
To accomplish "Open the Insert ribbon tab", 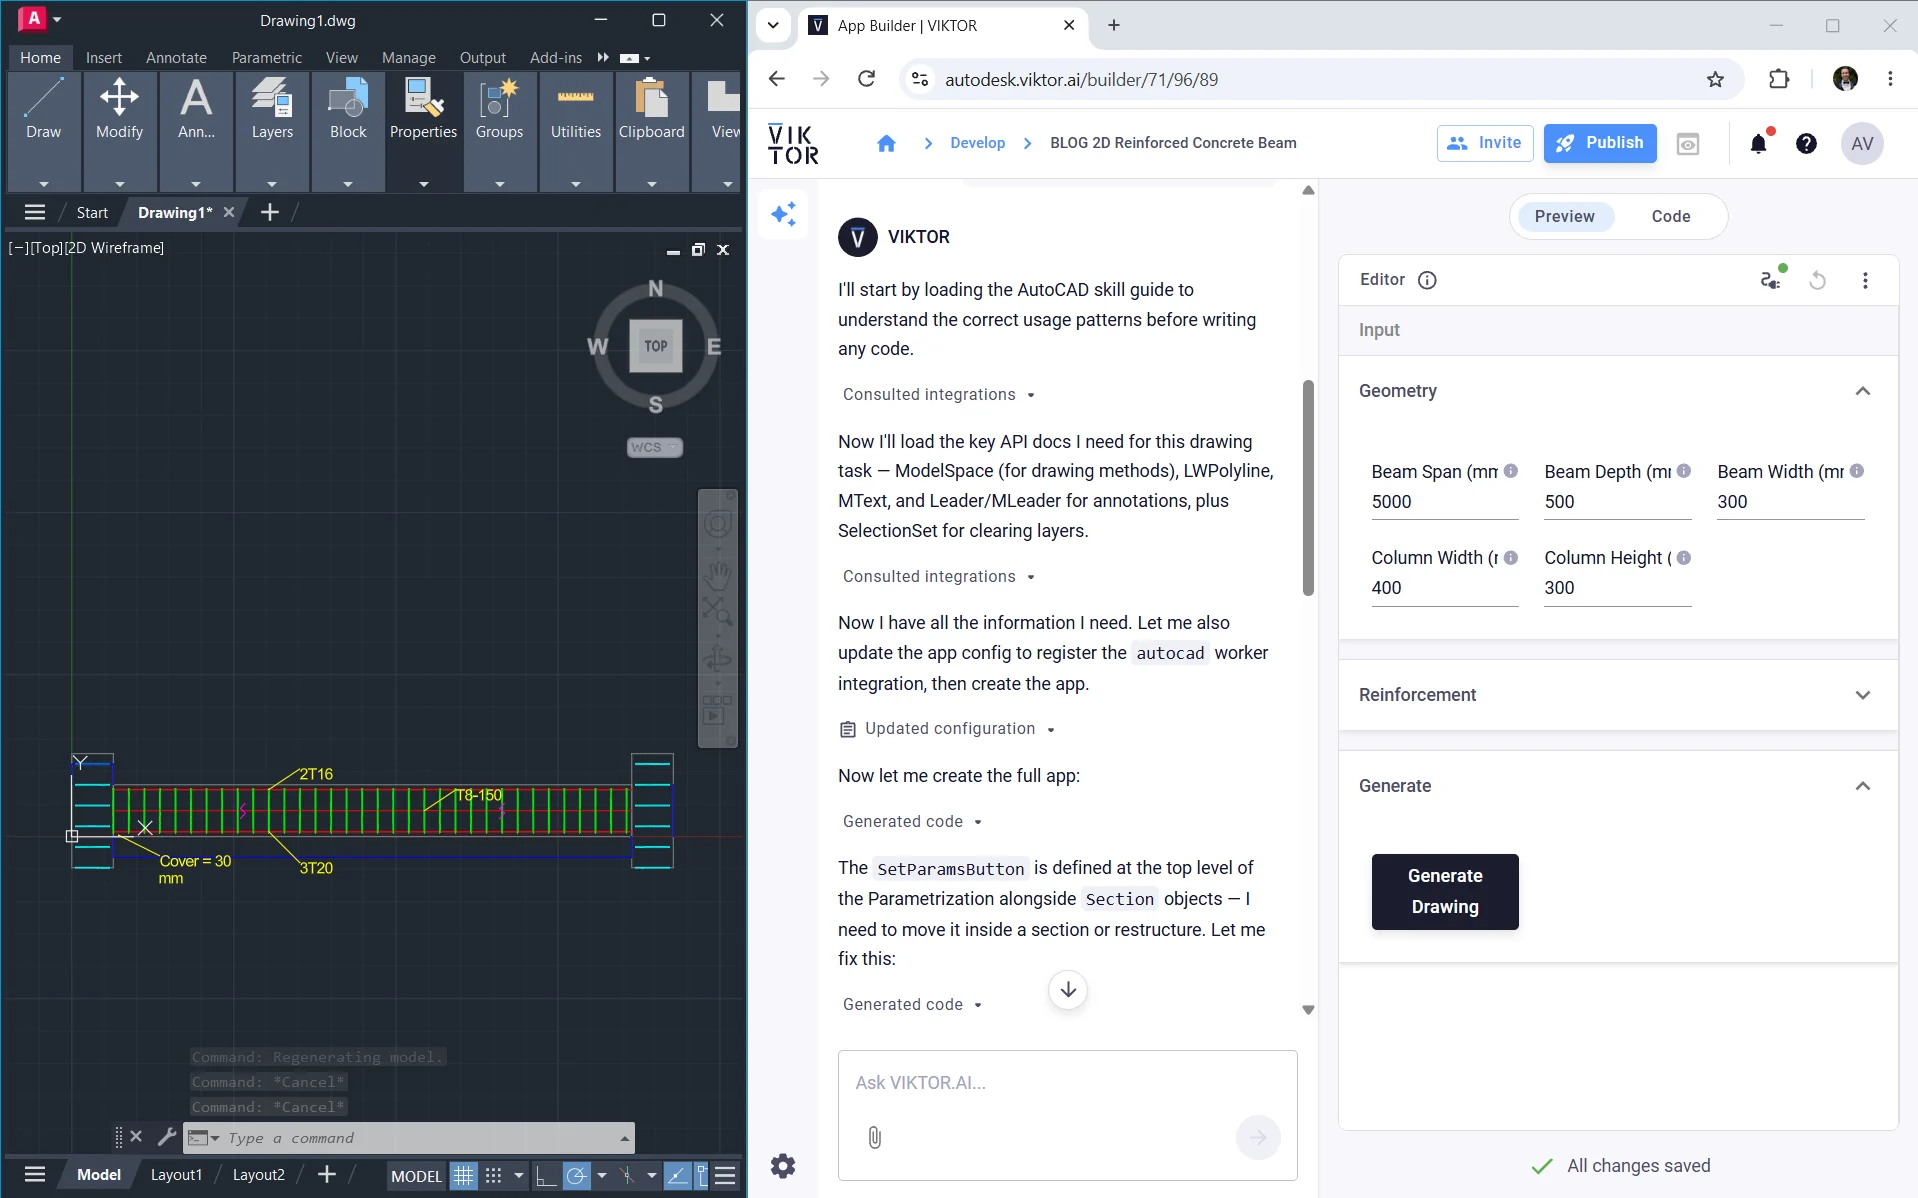I will [x=104, y=57].
